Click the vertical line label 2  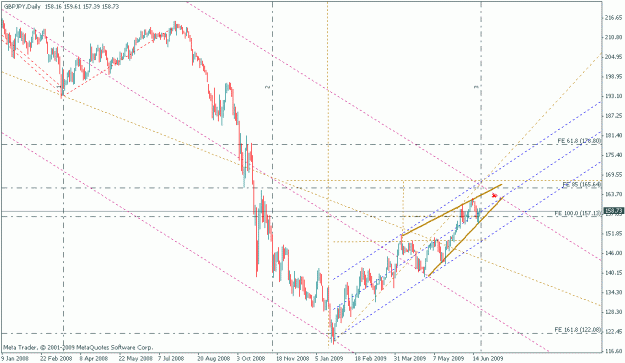(269, 86)
